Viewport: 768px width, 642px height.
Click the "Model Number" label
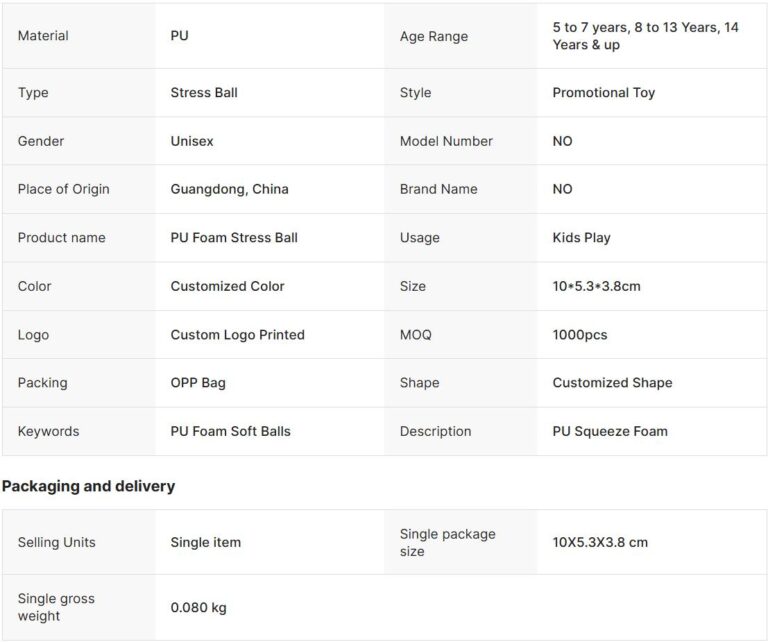[x=446, y=141]
